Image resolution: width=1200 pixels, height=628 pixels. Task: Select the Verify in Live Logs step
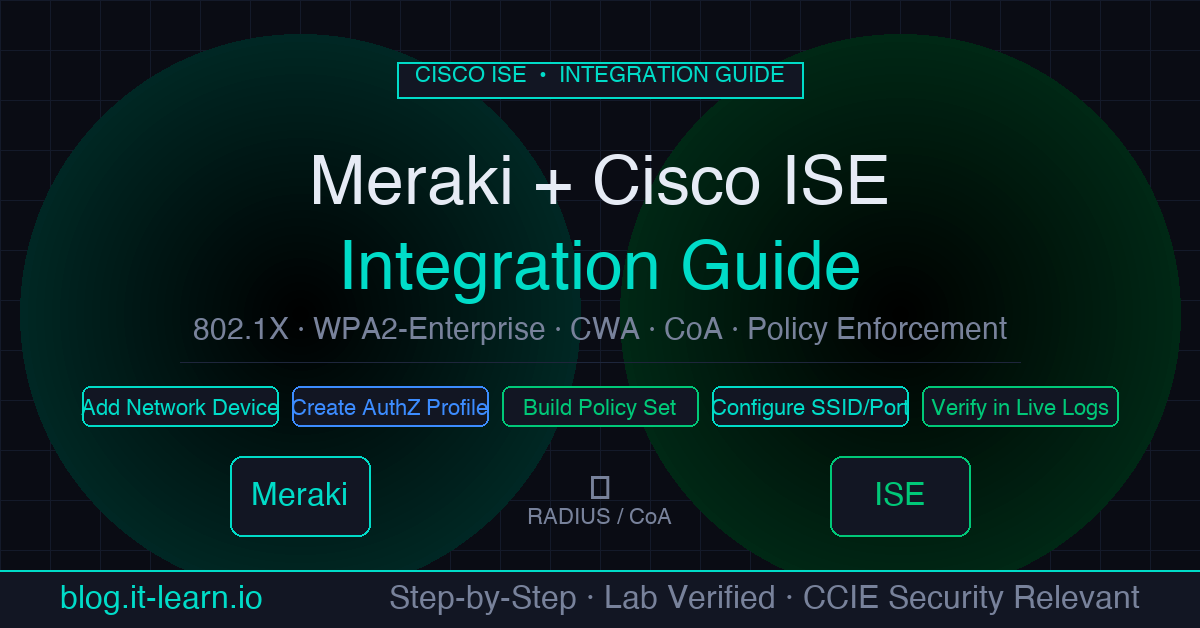tap(1020, 407)
